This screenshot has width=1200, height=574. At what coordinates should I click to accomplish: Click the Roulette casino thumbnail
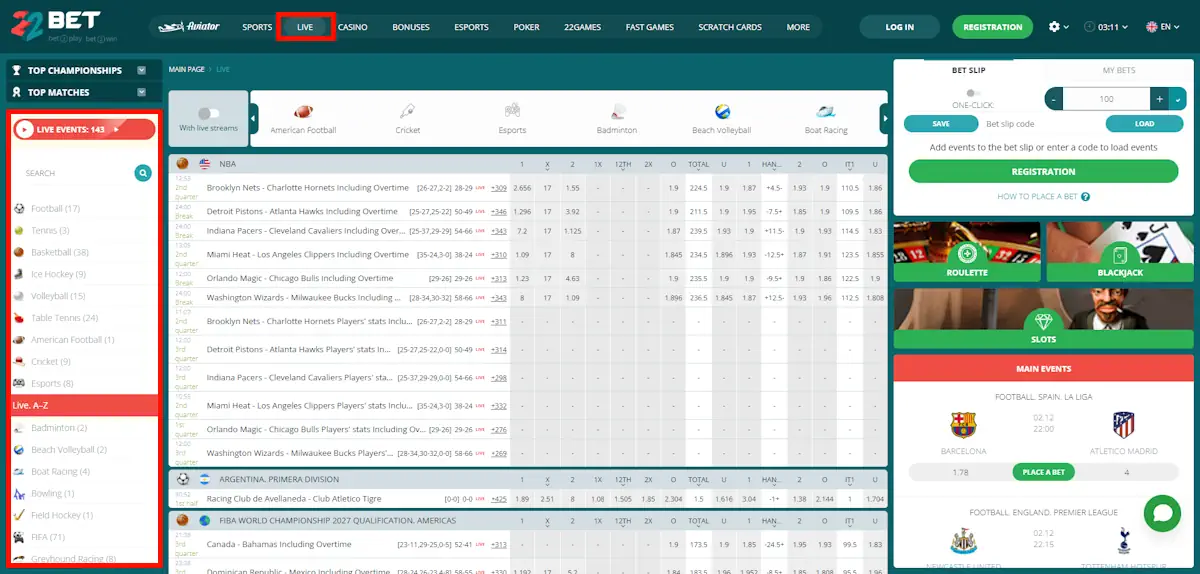tap(966, 252)
